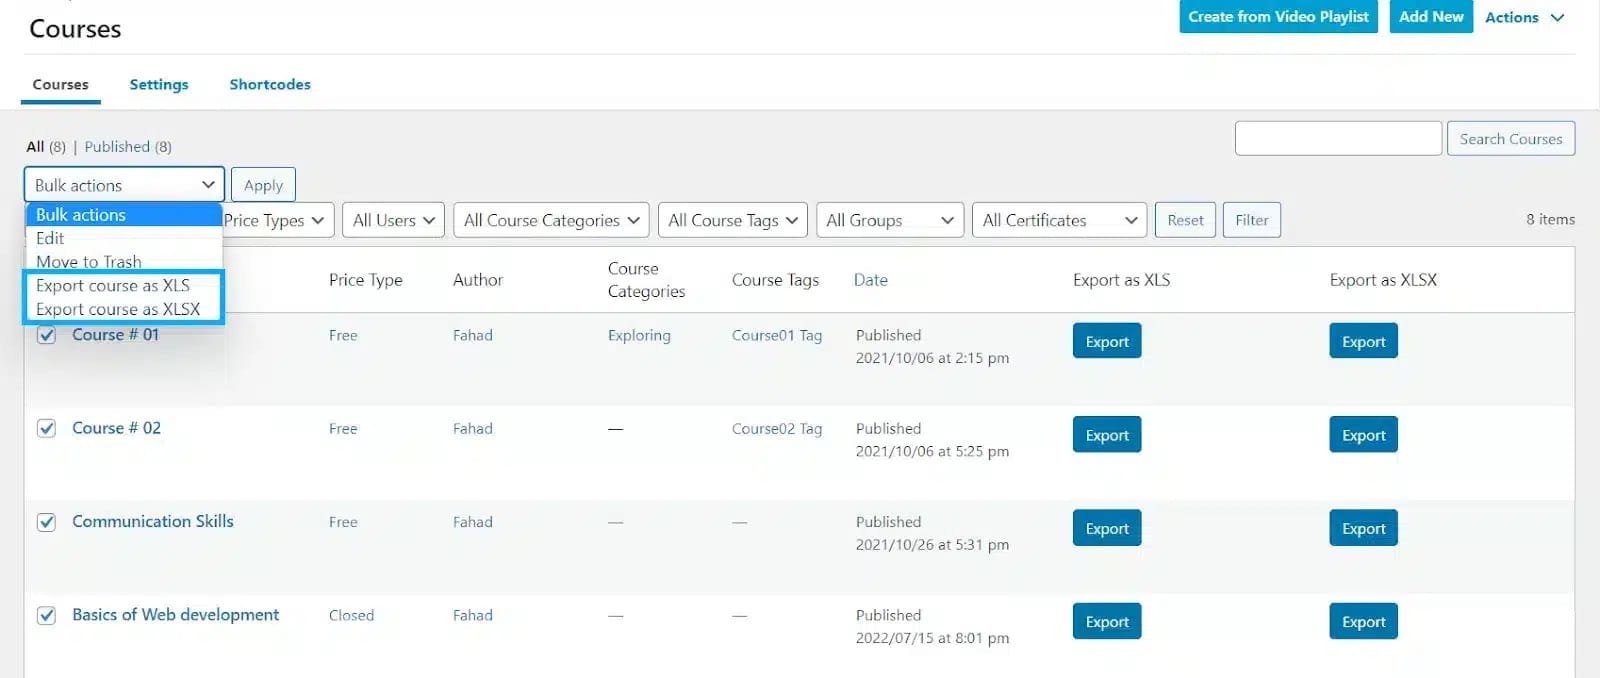The height and width of the screenshot is (678, 1600).
Task: Export Course # 02 as XLS
Action: click(x=1107, y=435)
